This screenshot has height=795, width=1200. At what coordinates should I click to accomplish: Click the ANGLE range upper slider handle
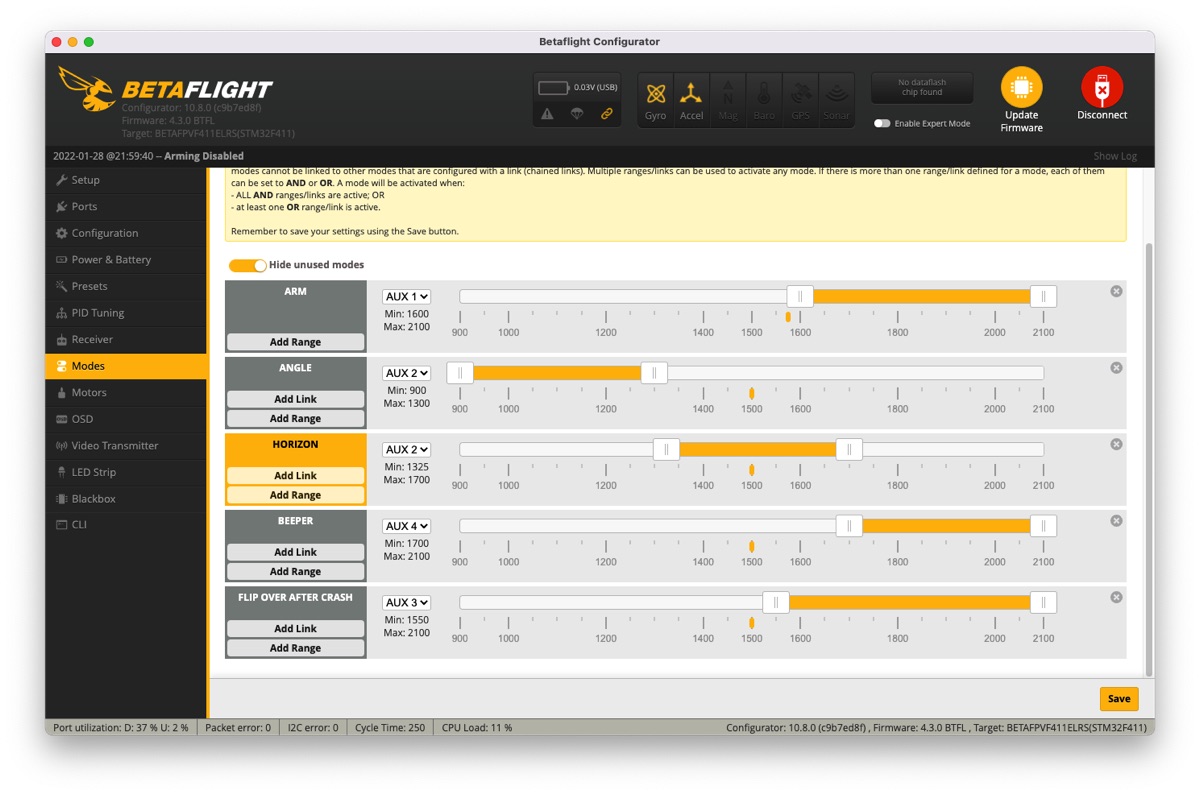[654, 373]
